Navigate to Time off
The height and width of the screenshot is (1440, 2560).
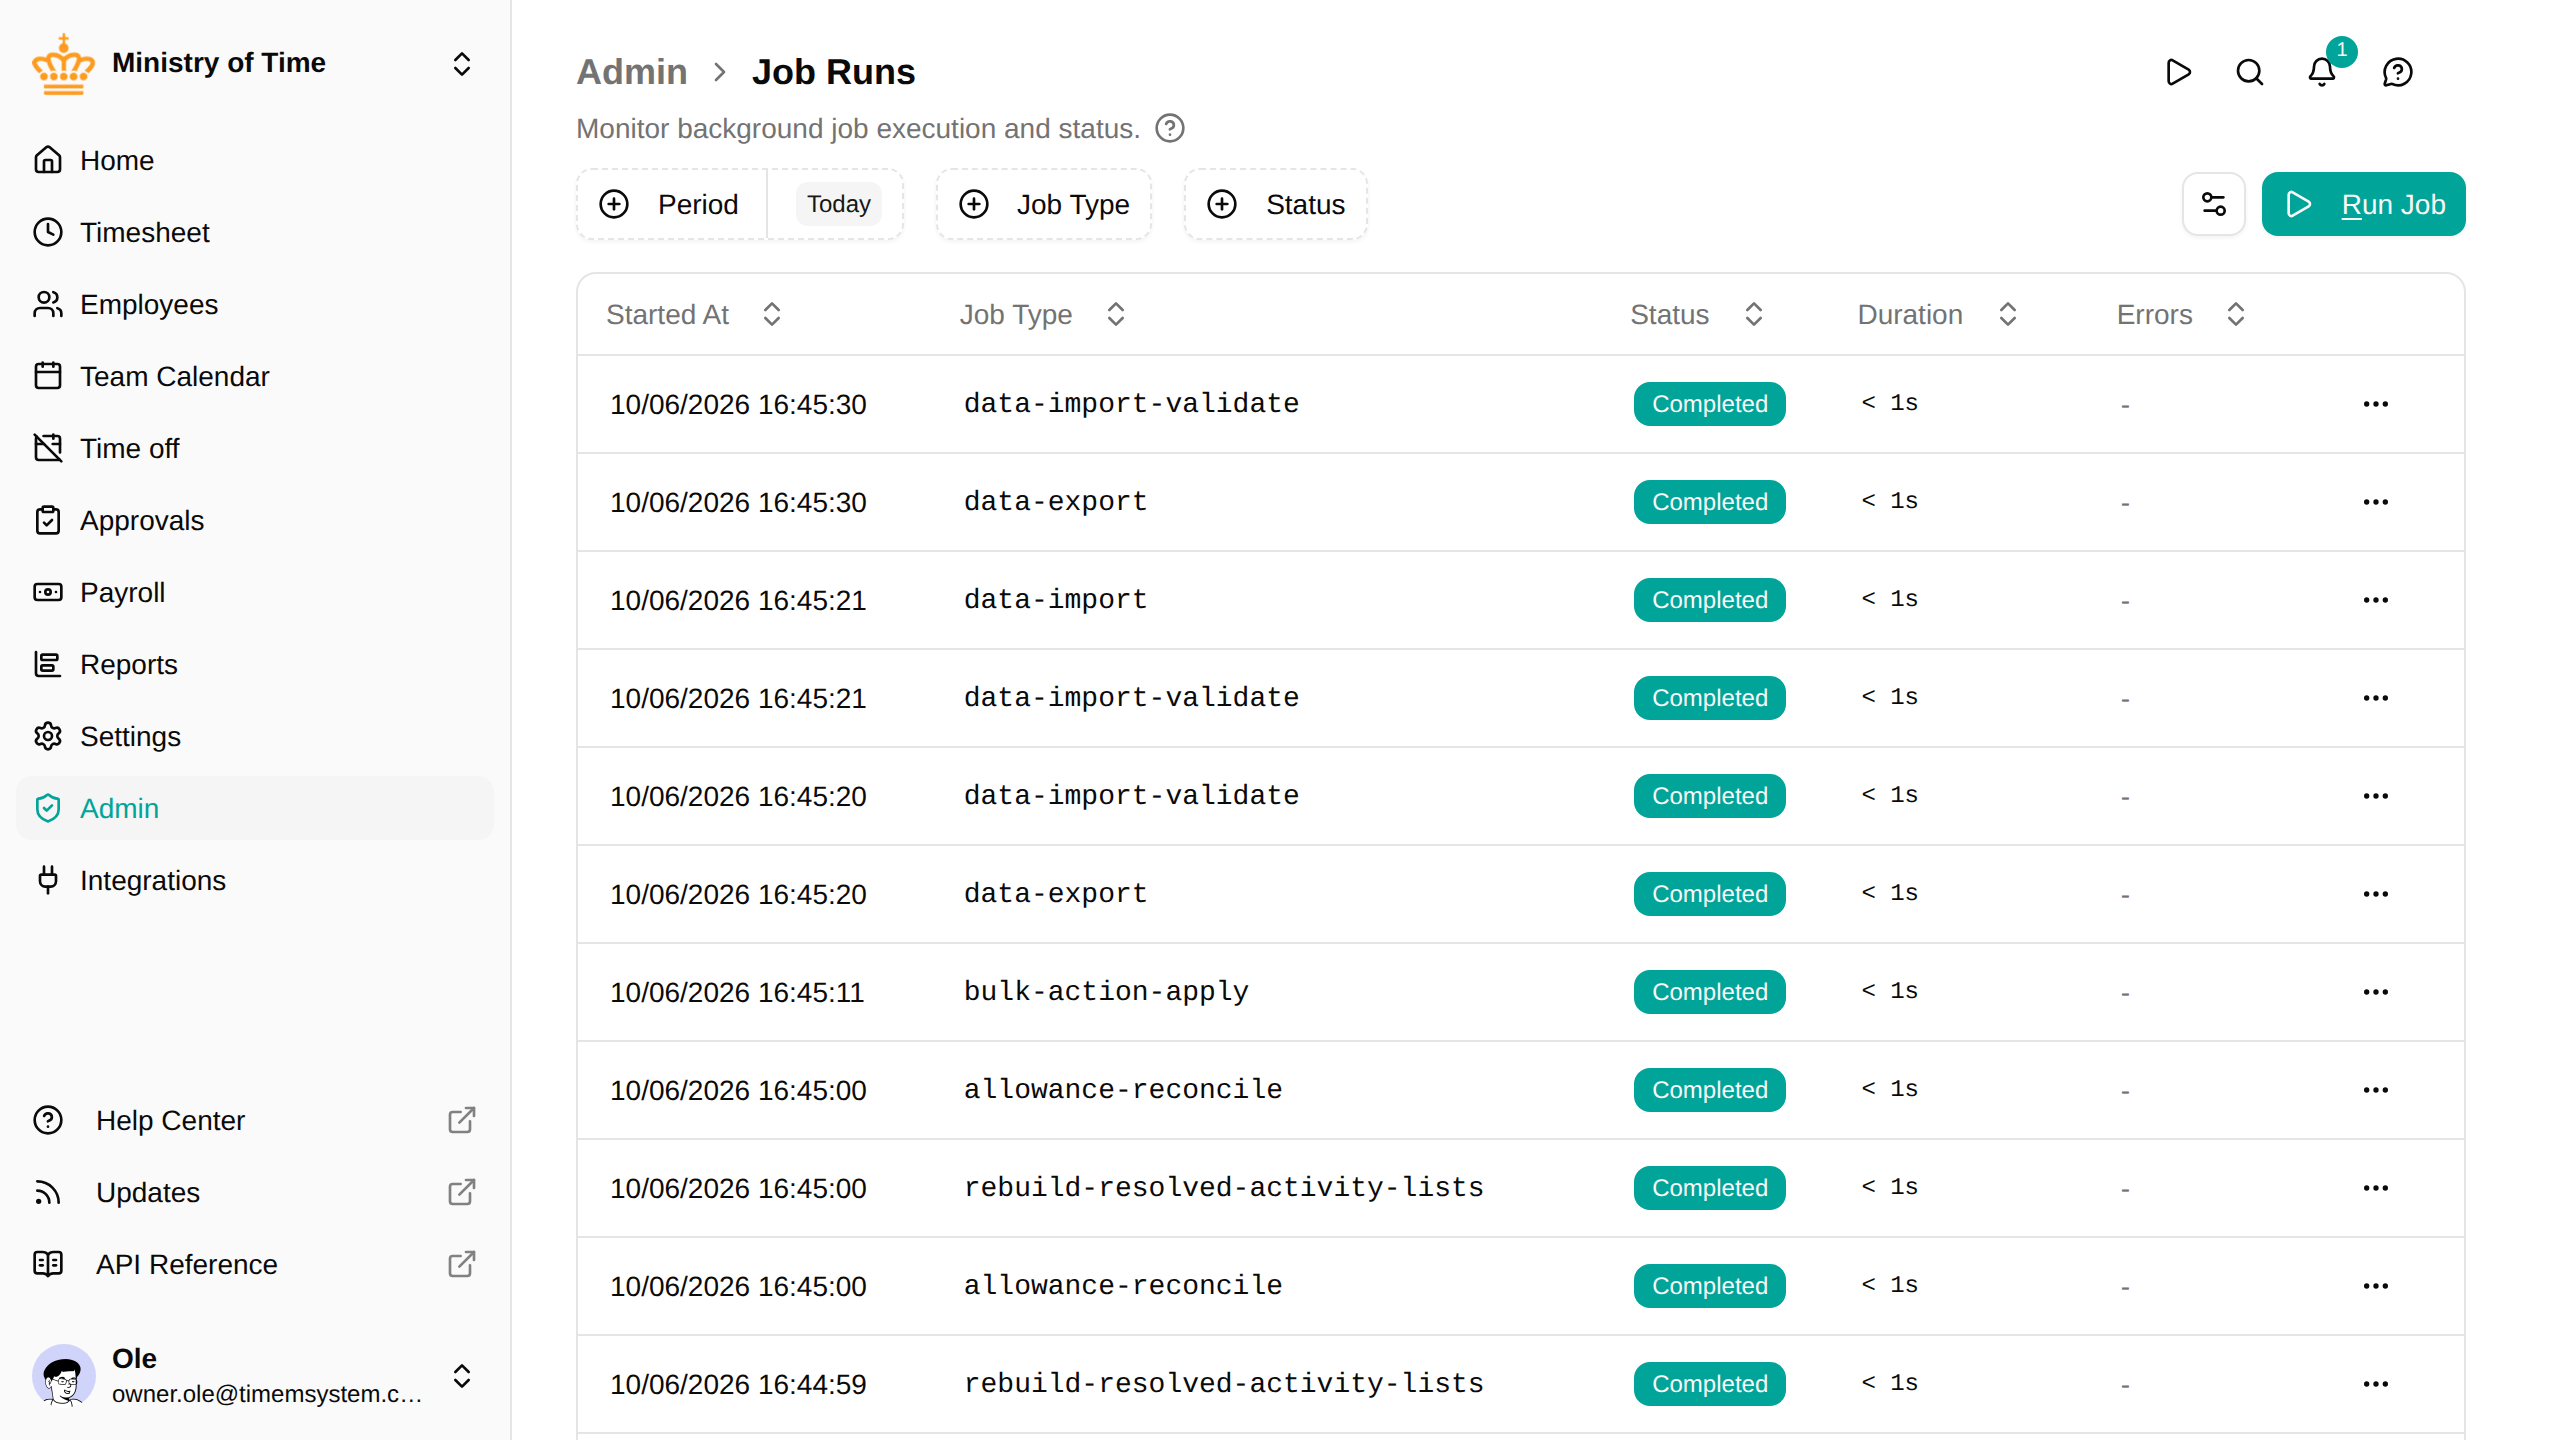click(x=255, y=448)
